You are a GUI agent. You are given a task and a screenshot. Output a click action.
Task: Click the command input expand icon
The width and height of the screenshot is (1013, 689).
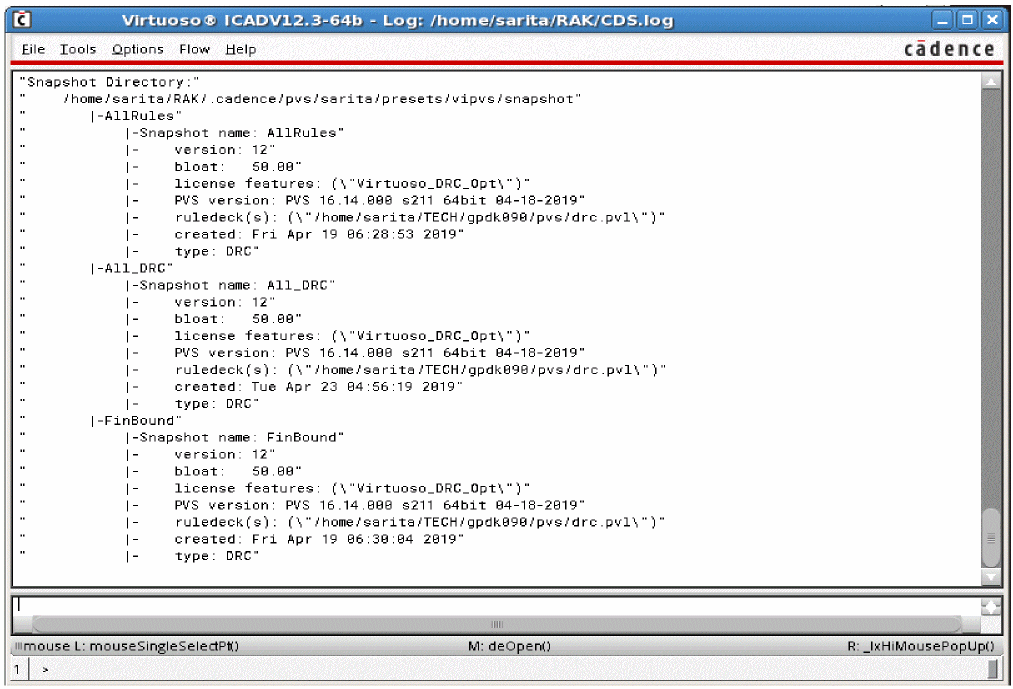coord(990,606)
